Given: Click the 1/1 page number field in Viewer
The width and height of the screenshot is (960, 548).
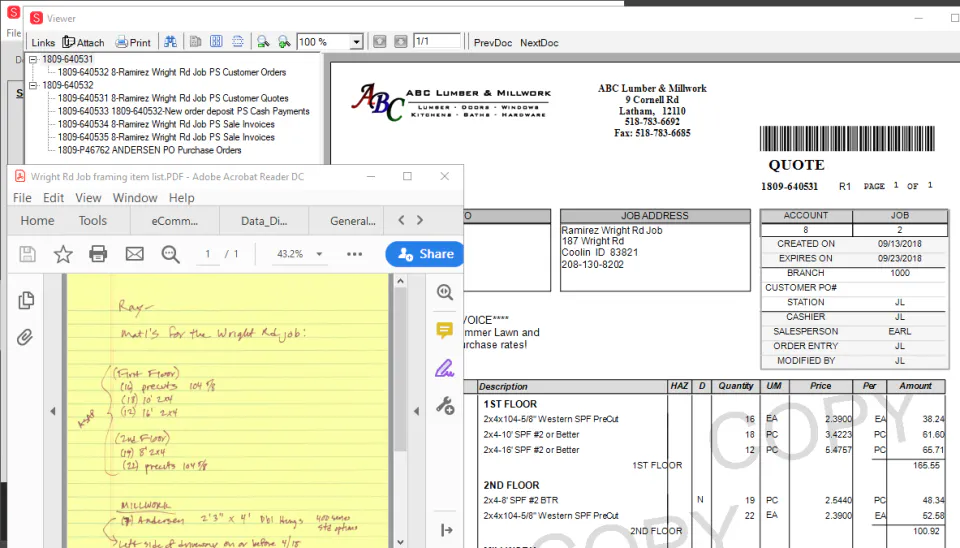Looking at the screenshot, I should coord(437,41).
